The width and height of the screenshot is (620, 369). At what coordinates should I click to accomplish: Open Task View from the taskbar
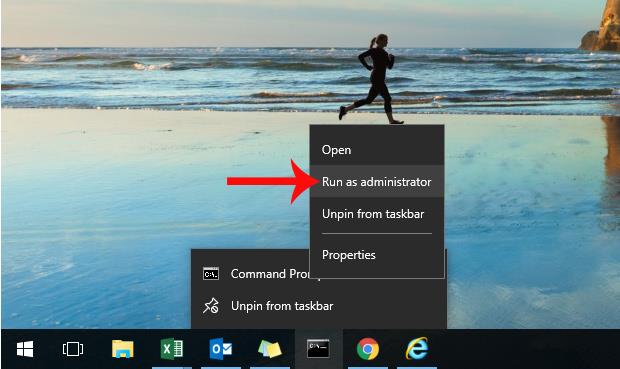click(x=73, y=349)
